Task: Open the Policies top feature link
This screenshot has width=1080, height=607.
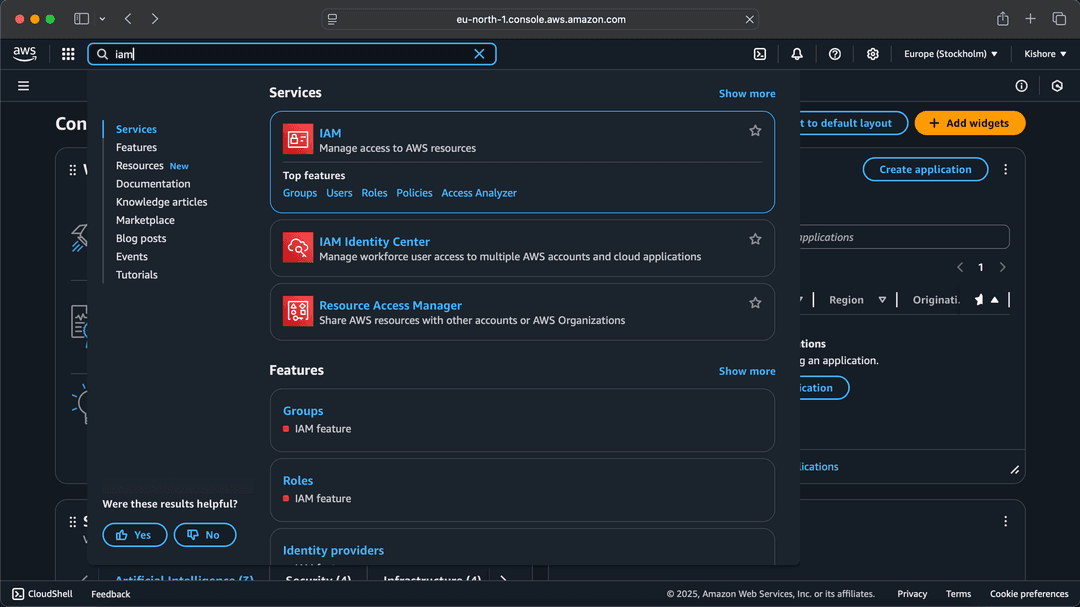Action: tap(414, 193)
